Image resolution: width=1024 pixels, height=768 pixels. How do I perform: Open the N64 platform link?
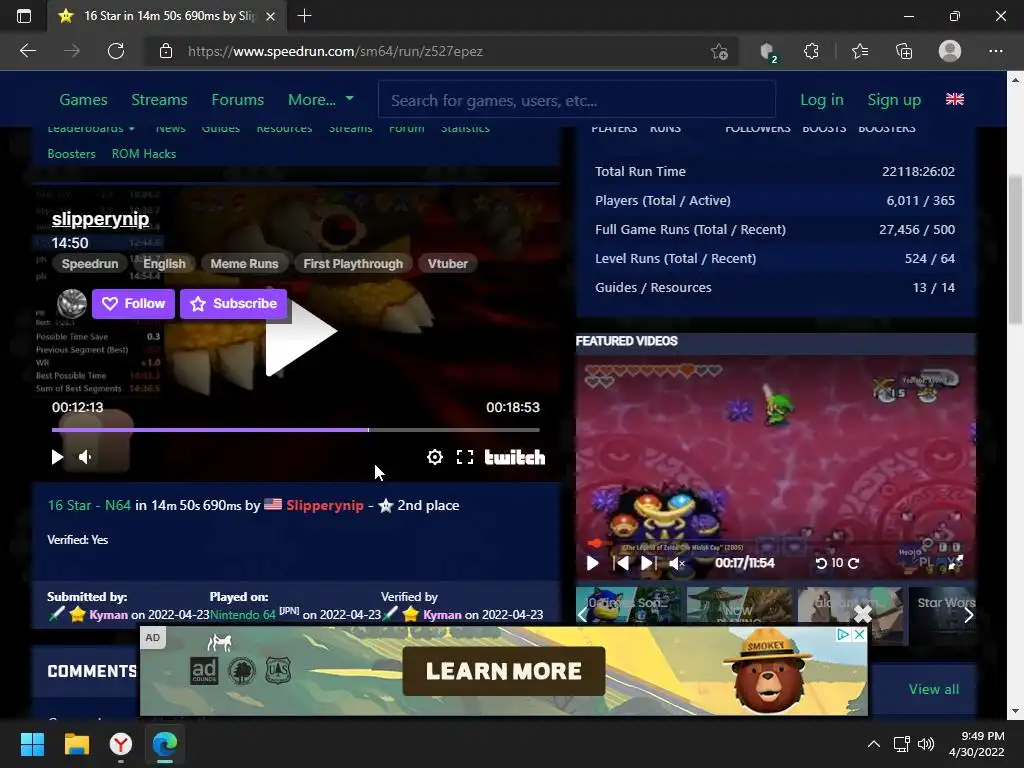tap(118, 505)
